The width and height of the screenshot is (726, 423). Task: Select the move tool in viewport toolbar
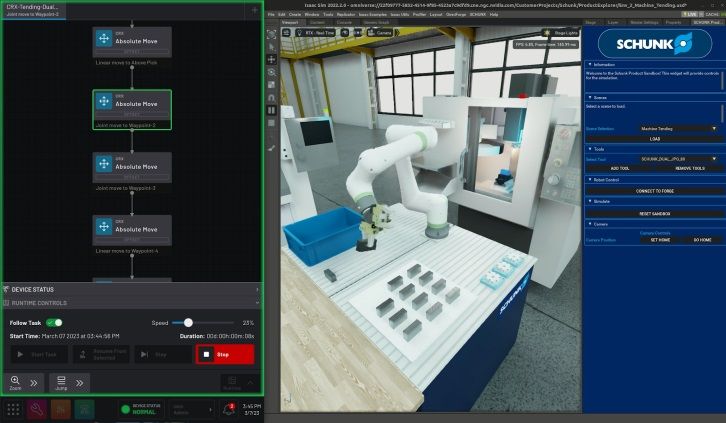tap(272, 59)
